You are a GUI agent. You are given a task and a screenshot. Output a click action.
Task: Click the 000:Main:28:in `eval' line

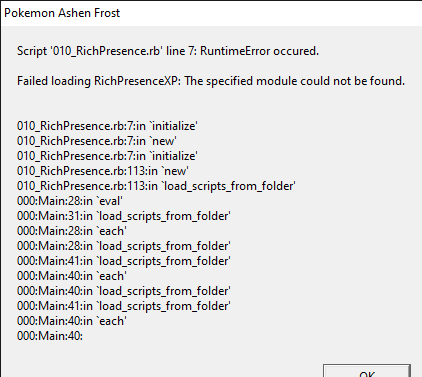click(70, 201)
